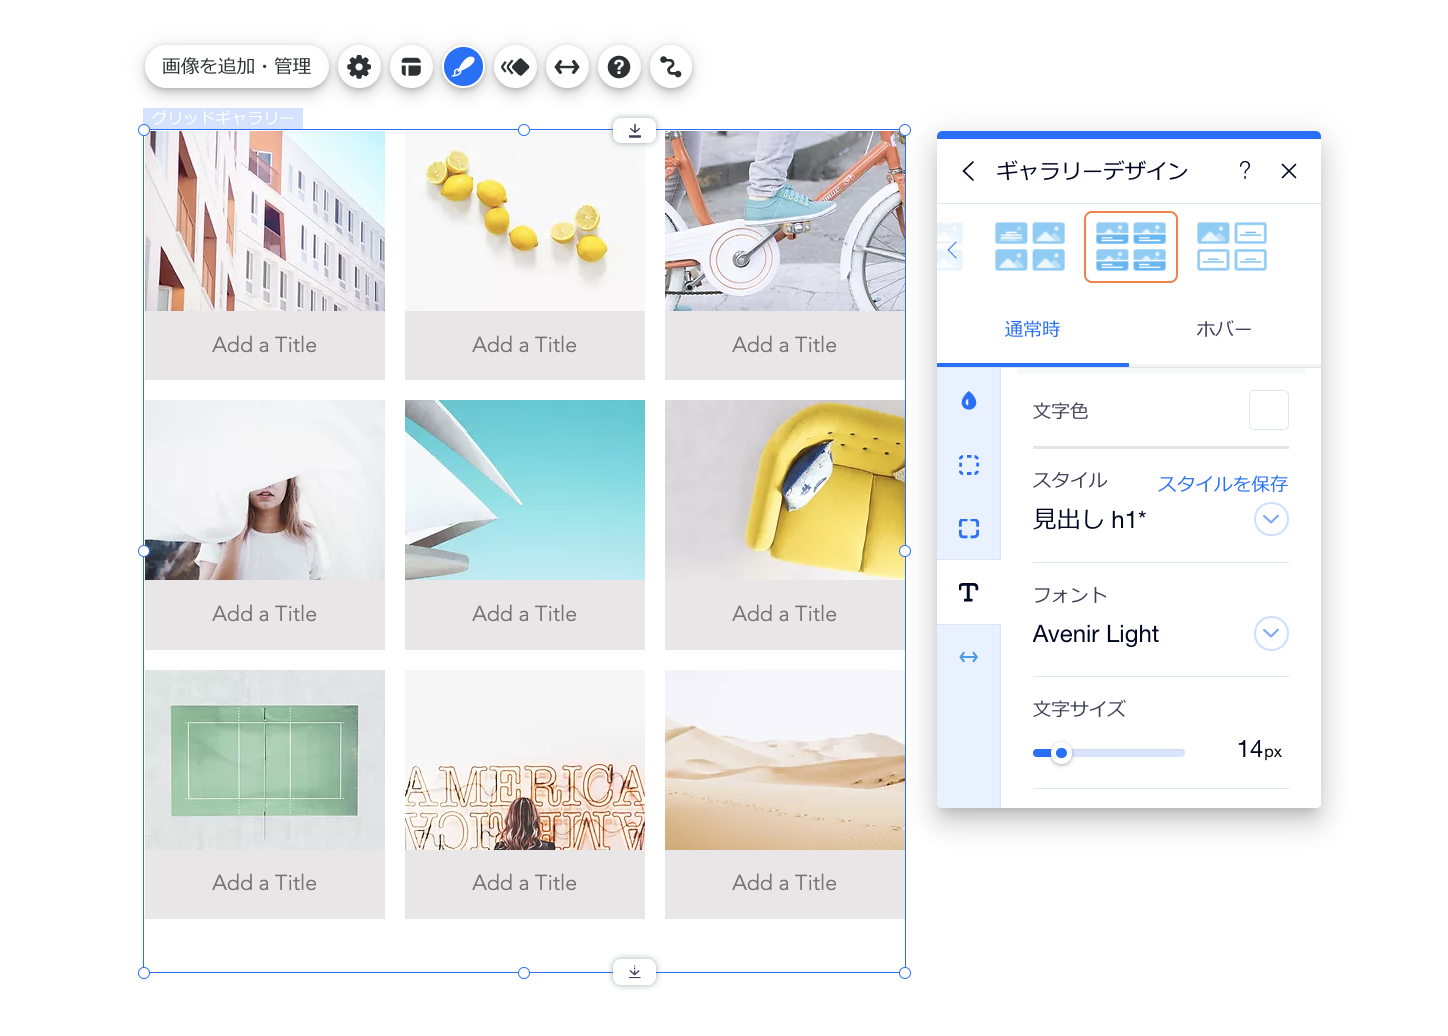Click the 文字色 color swatch
The height and width of the screenshot is (1036, 1448).
click(1269, 410)
